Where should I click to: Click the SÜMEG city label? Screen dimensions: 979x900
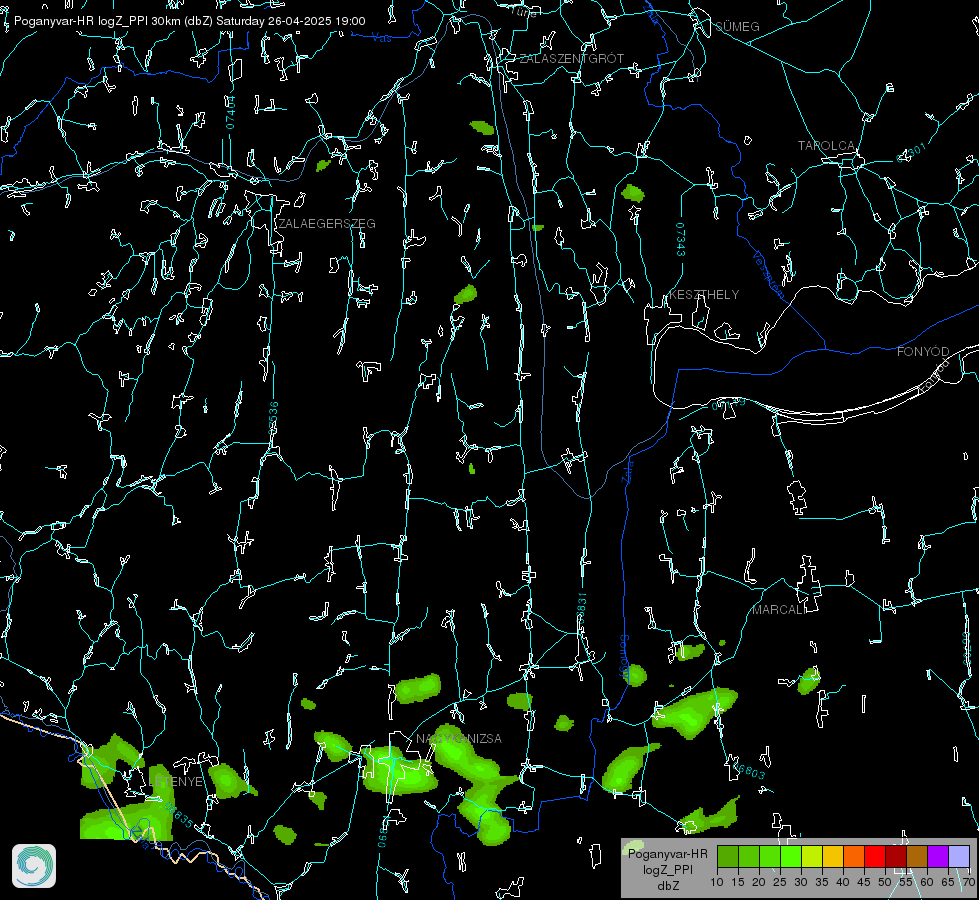737,27
